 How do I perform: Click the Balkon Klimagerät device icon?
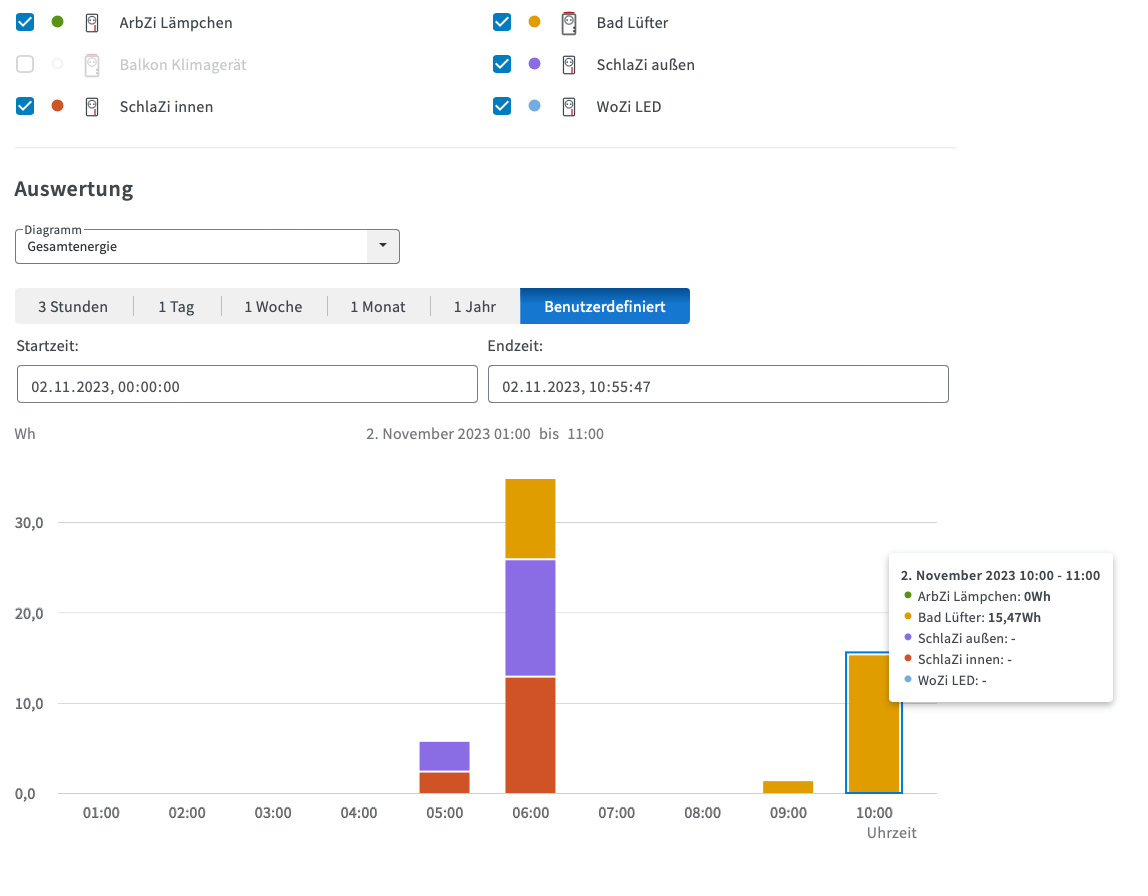pyautogui.click(x=92, y=64)
